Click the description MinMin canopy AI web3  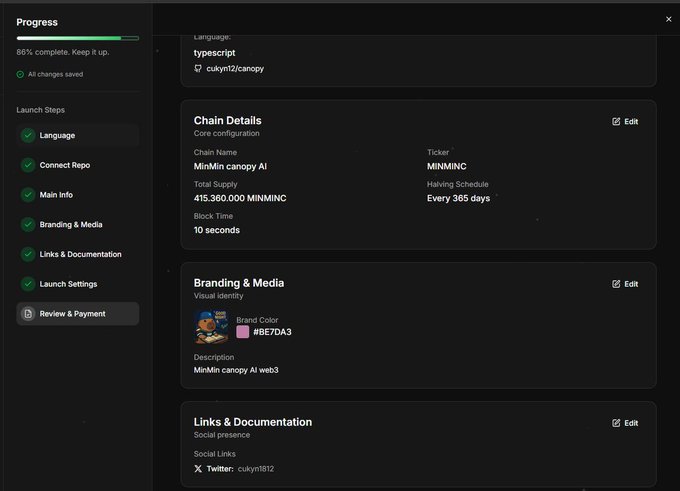pyautogui.click(x=236, y=370)
